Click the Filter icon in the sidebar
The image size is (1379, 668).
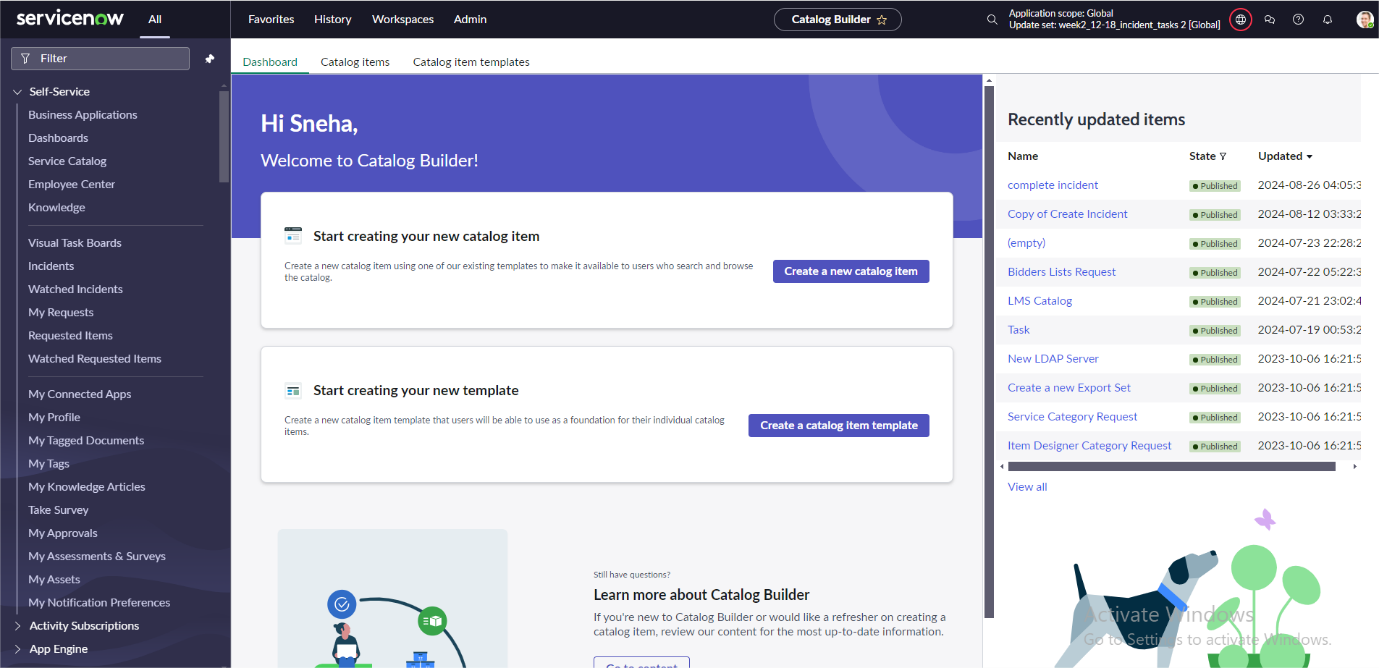pyautogui.click(x=23, y=58)
